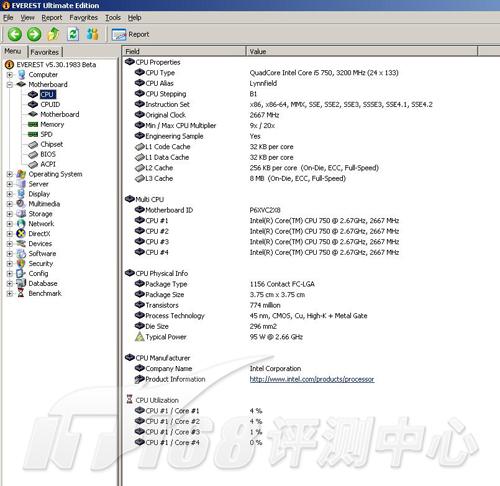The image size is (500, 486).
Task: Expand the Display tree node
Action: [10, 194]
